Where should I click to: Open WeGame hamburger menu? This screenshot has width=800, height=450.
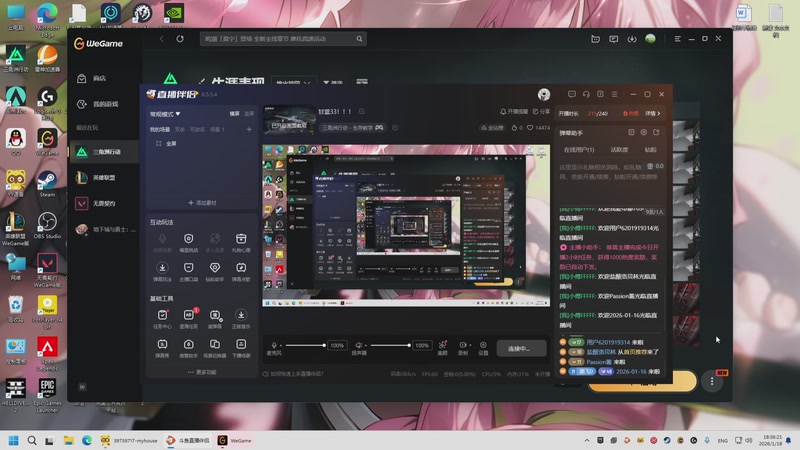[677, 39]
